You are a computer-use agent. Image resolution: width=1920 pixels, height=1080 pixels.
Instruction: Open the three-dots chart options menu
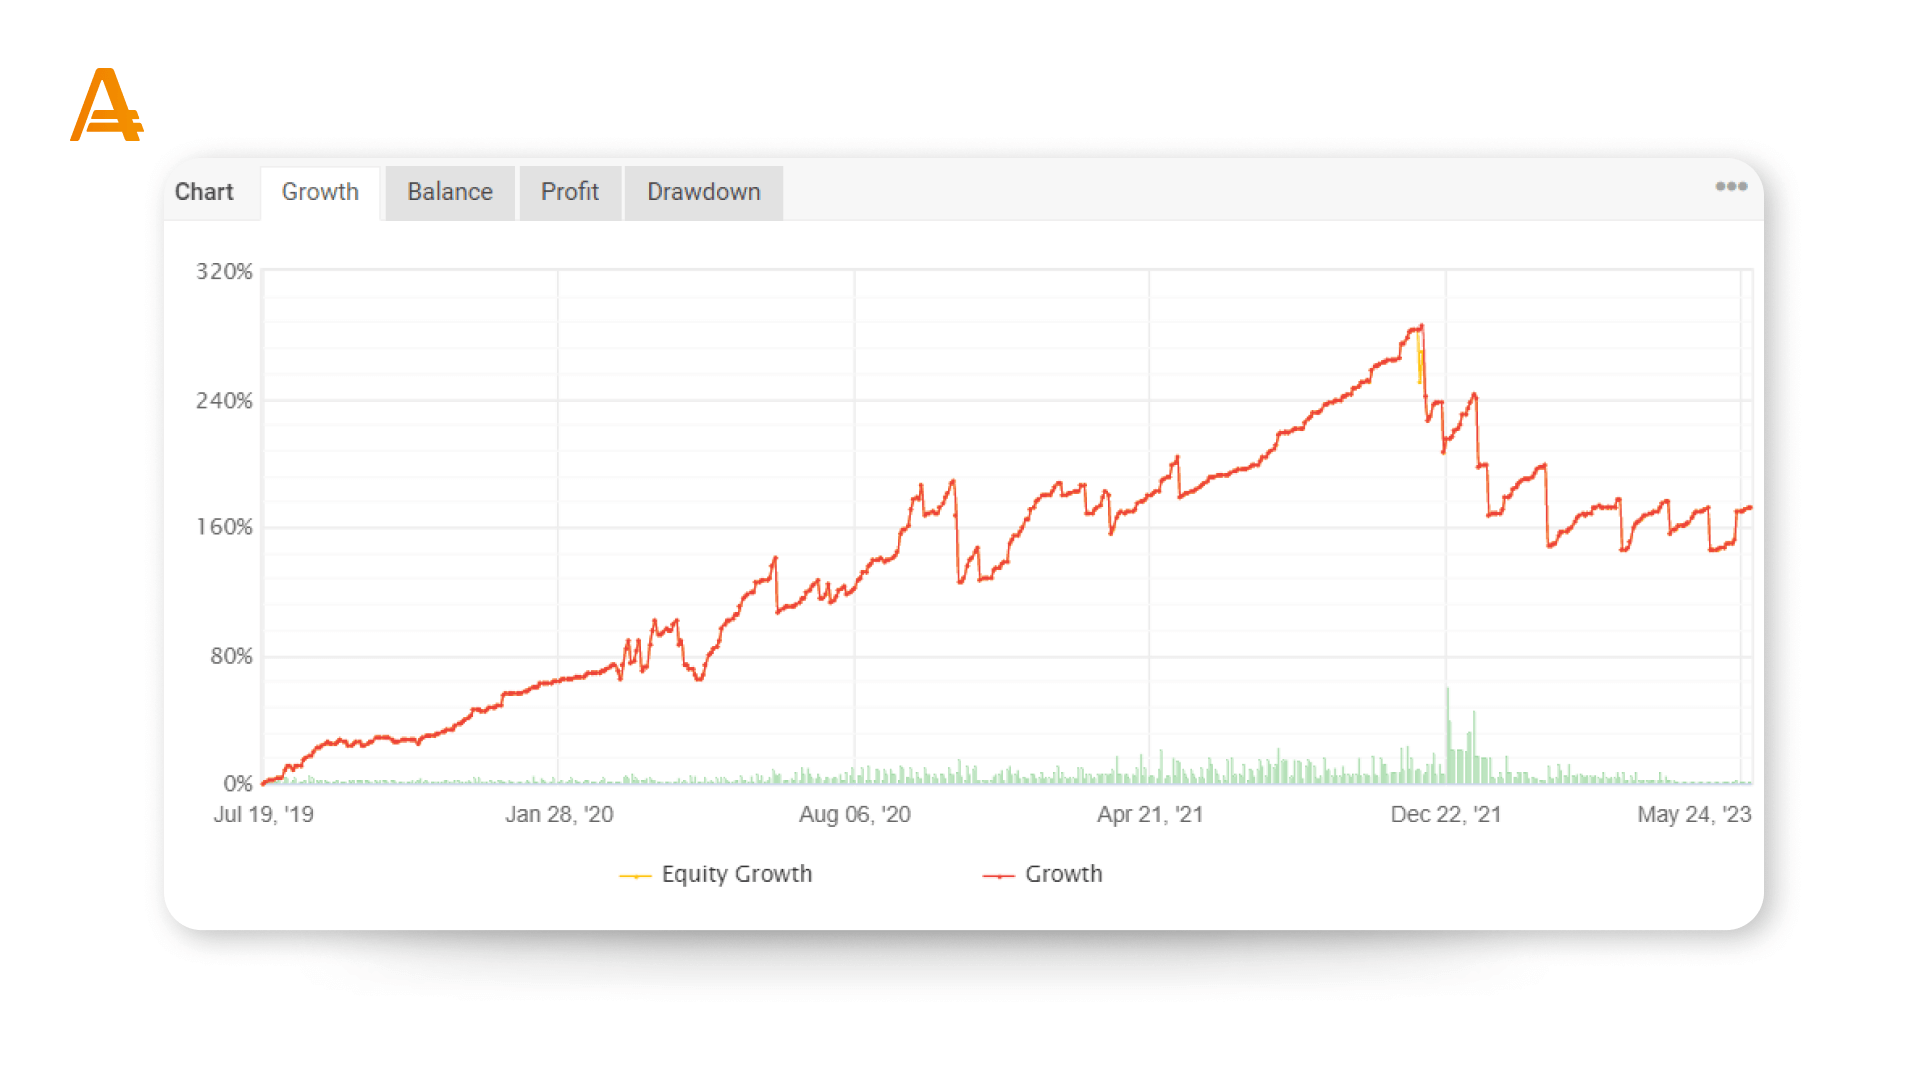coord(1731,187)
